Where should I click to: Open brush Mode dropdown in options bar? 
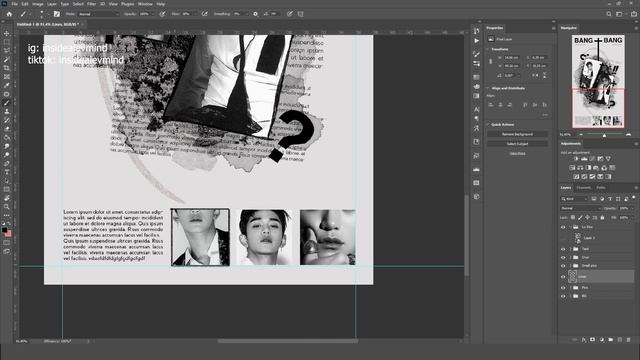[98, 14]
